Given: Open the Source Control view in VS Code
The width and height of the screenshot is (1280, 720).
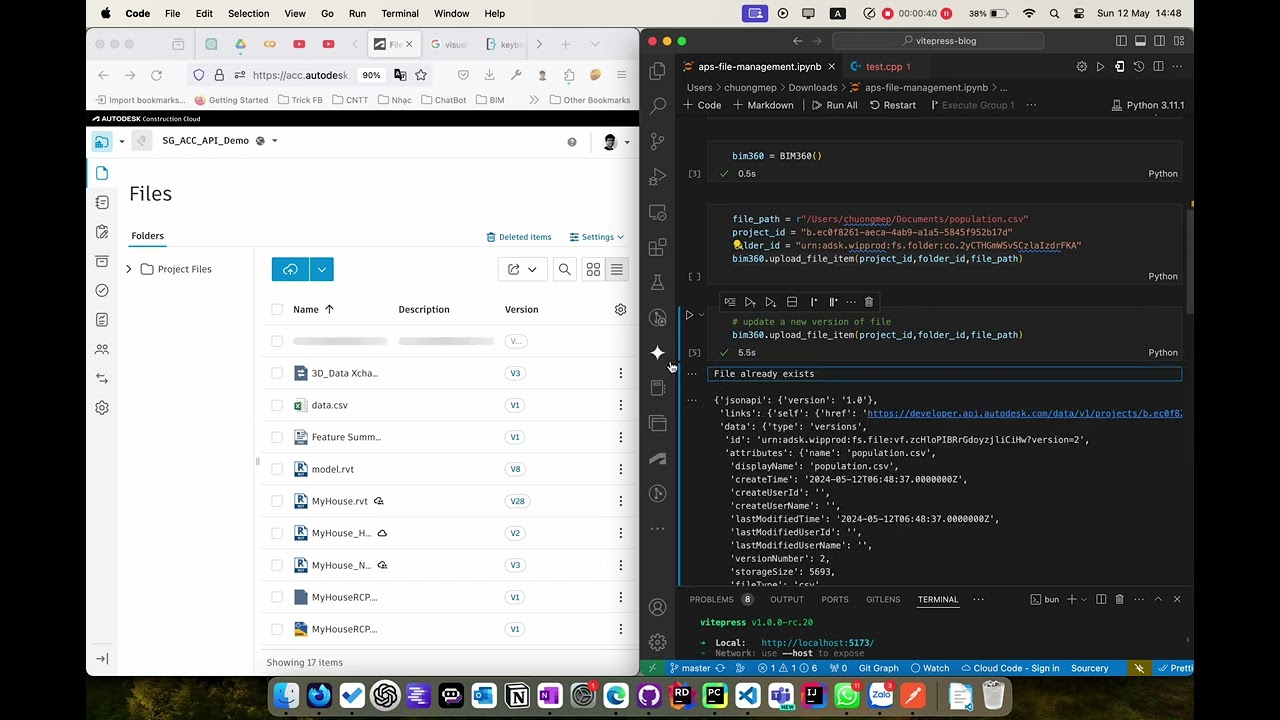Looking at the screenshot, I should pos(657,141).
